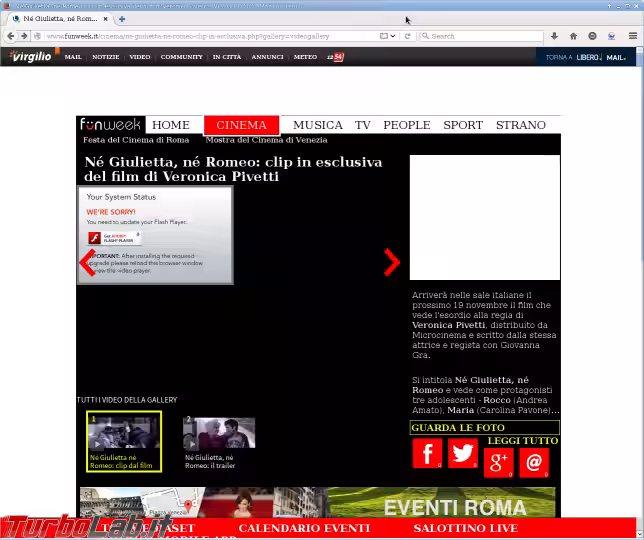Click the LEGGI TUTTO link
The width and height of the screenshot is (644, 540).
(523, 440)
